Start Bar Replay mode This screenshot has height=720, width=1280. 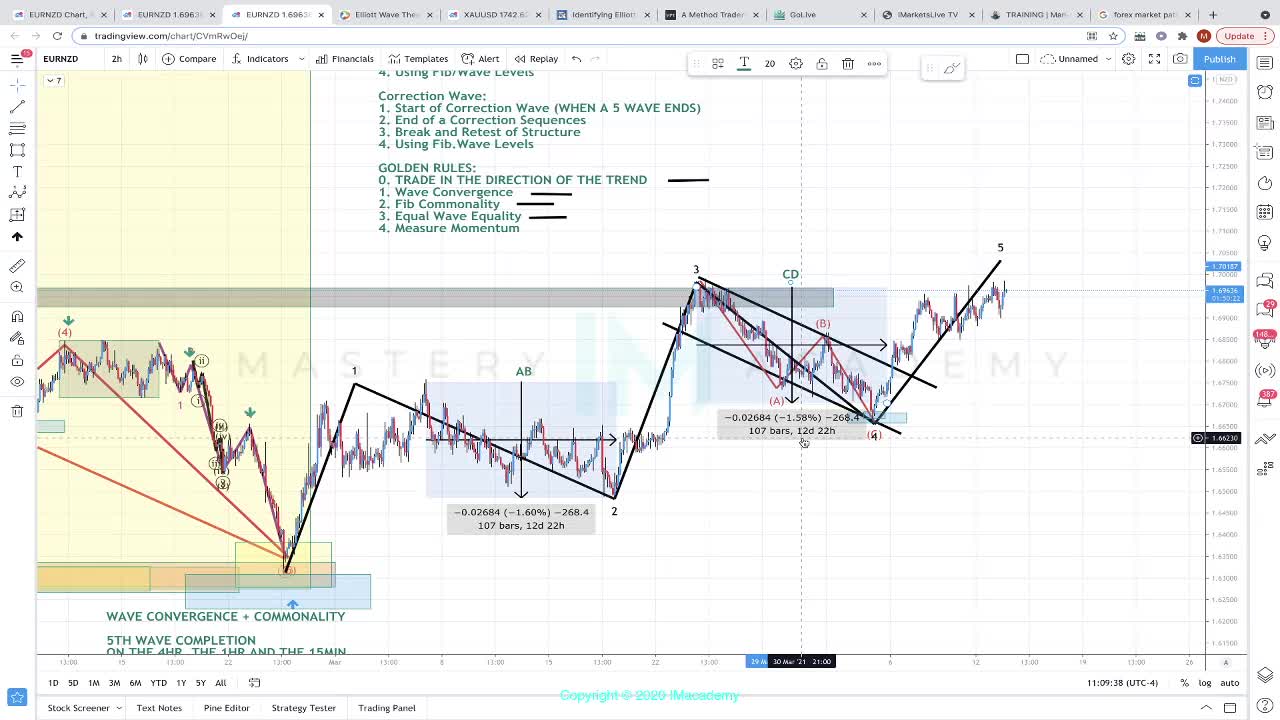tap(536, 59)
